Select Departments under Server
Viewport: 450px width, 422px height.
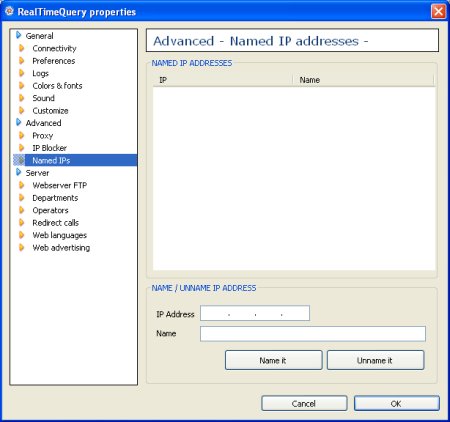pos(55,198)
